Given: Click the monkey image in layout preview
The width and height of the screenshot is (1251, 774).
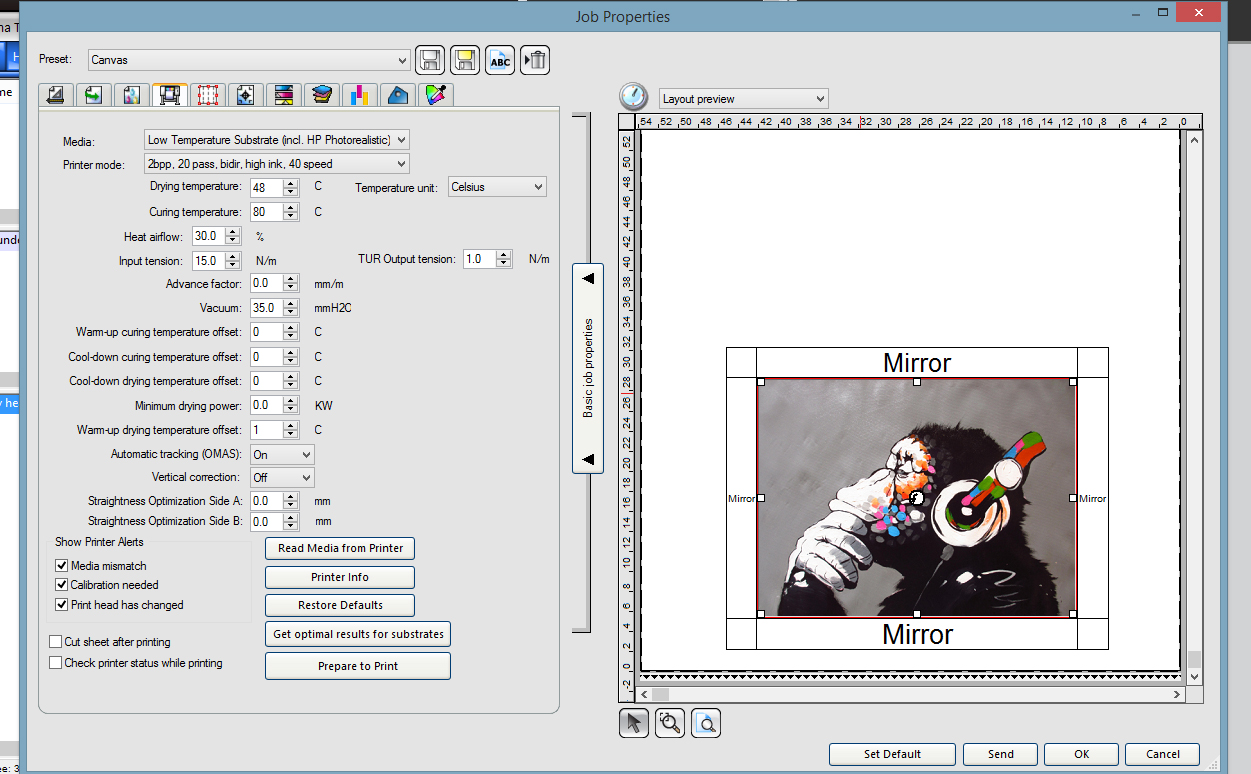Looking at the screenshot, I should (x=917, y=497).
